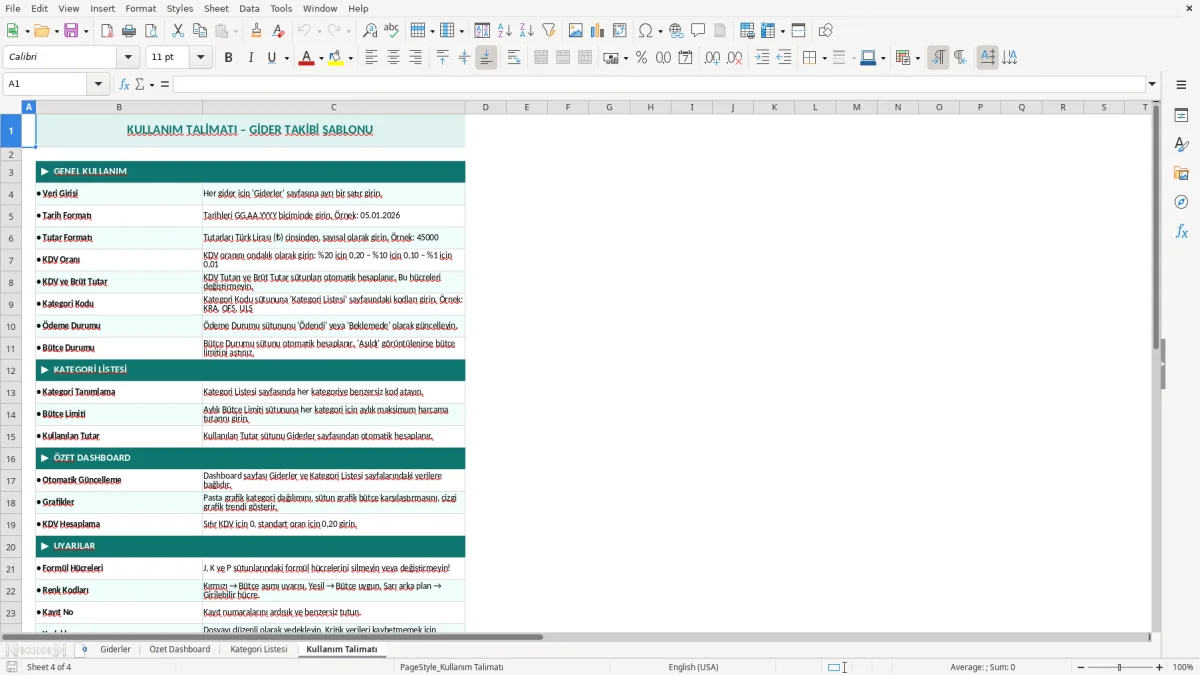Click PageStyle_Kullanım Talimatı in status bar

pos(451,667)
